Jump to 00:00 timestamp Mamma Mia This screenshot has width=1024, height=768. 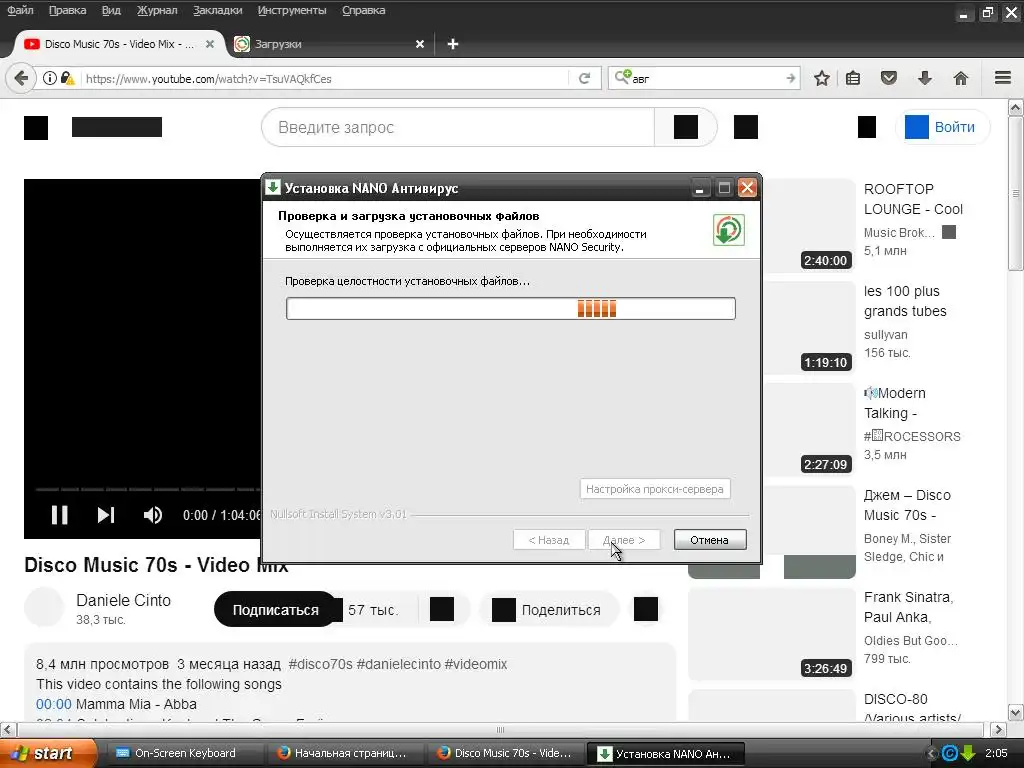54,705
